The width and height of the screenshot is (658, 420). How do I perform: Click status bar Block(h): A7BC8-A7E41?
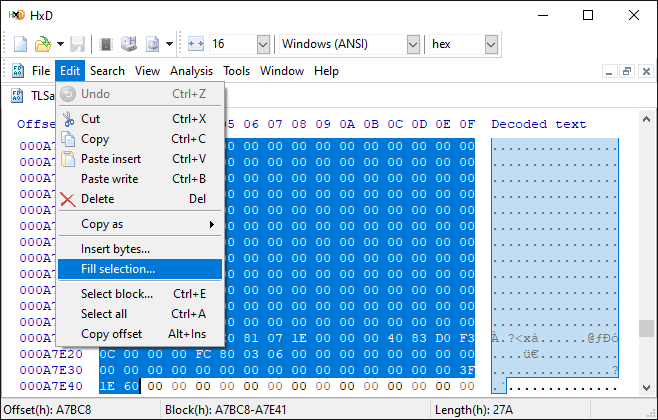[226, 410]
